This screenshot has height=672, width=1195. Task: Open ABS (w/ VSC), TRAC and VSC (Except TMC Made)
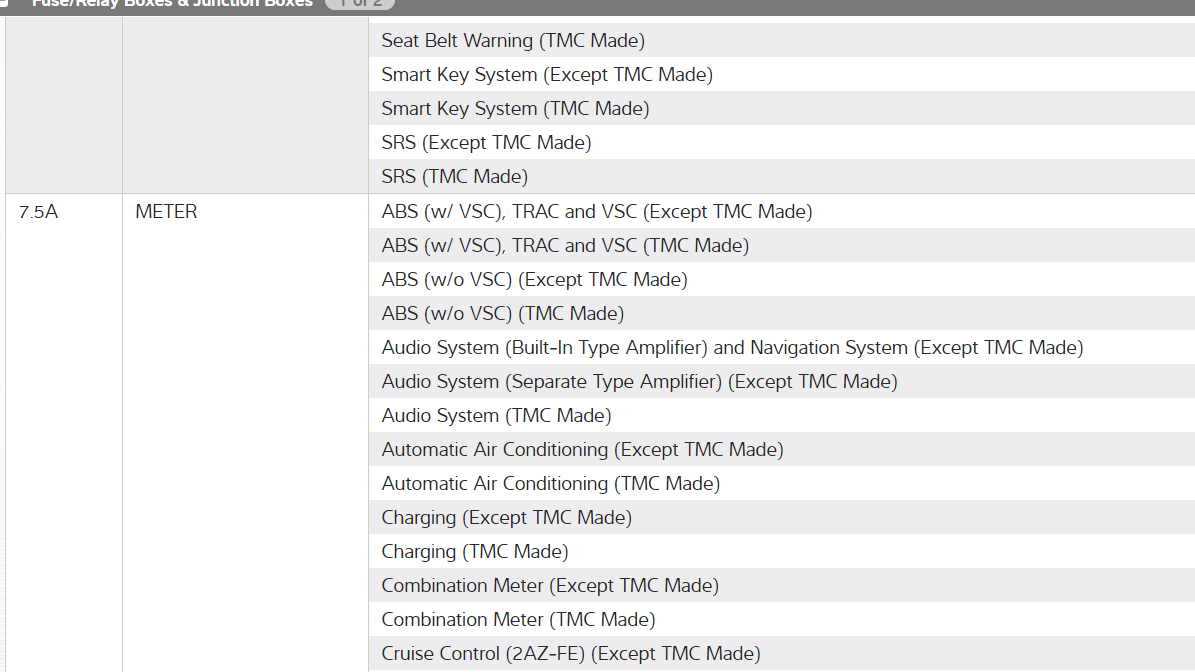tap(596, 212)
